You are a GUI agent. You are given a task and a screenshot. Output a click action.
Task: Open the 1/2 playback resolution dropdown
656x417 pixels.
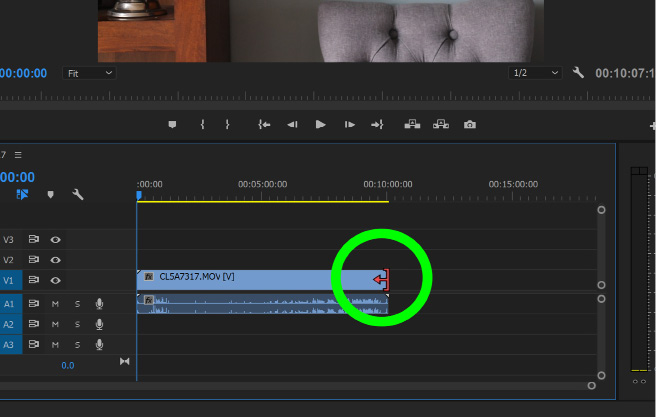(x=535, y=73)
